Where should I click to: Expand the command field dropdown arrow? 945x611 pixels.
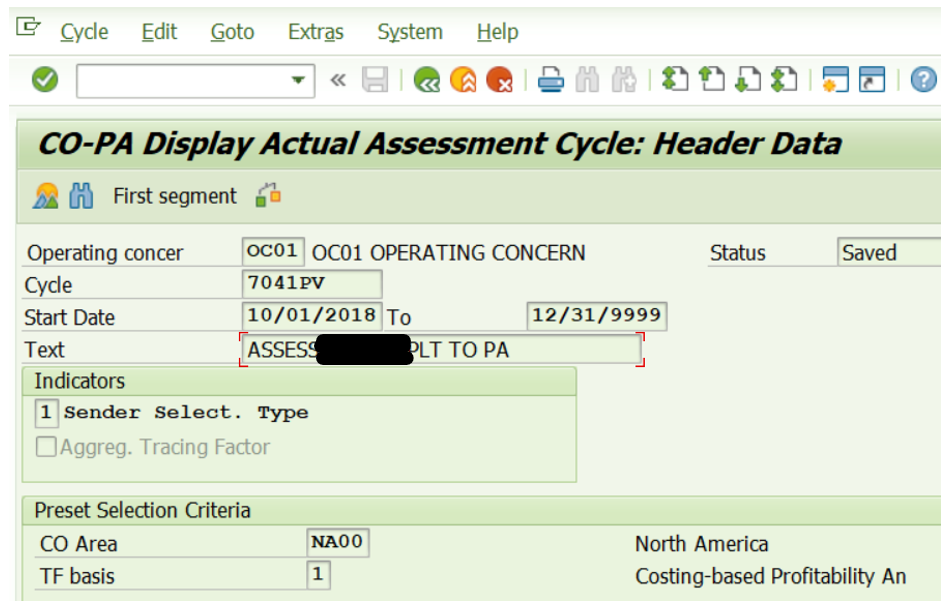tap(298, 81)
